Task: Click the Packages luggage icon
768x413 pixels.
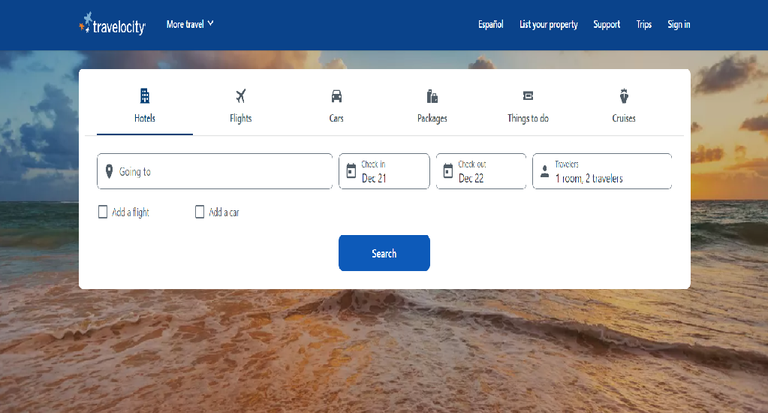Action: coord(432,96)
